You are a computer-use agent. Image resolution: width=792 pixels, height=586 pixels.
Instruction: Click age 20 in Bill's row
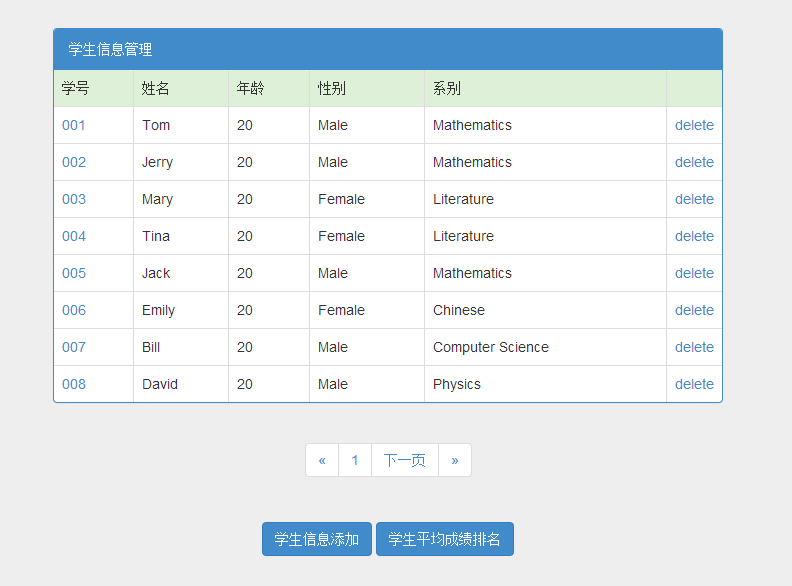pyautogui.click(x=244, y=347)
